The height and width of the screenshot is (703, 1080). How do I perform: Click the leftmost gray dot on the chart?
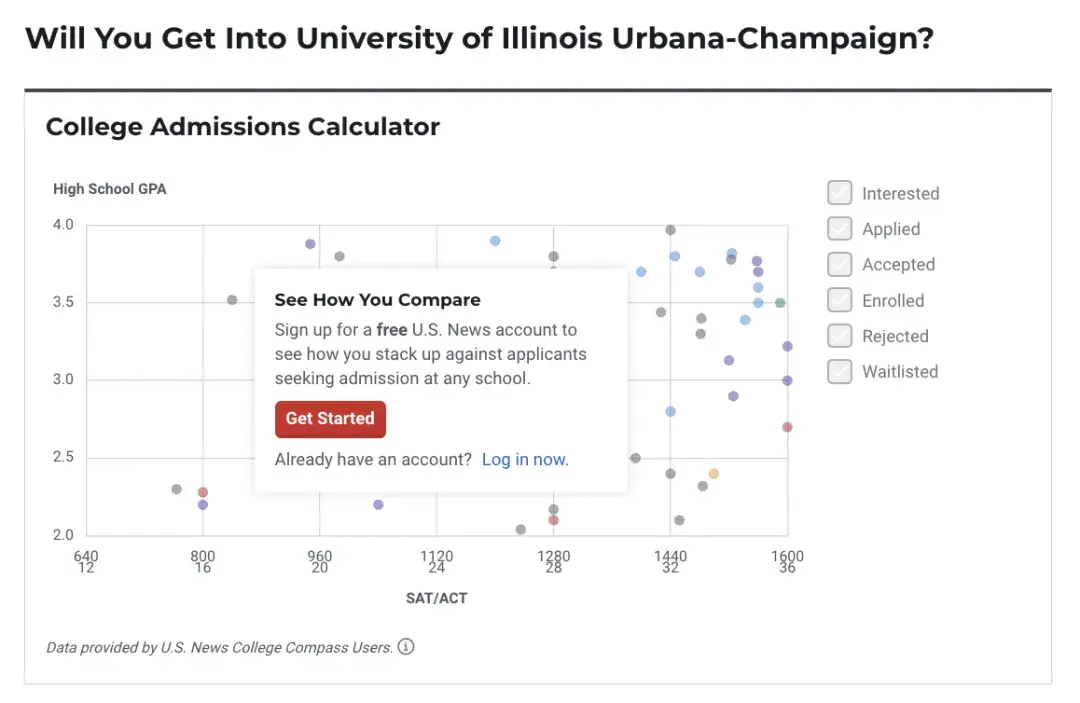click(177, 489)
